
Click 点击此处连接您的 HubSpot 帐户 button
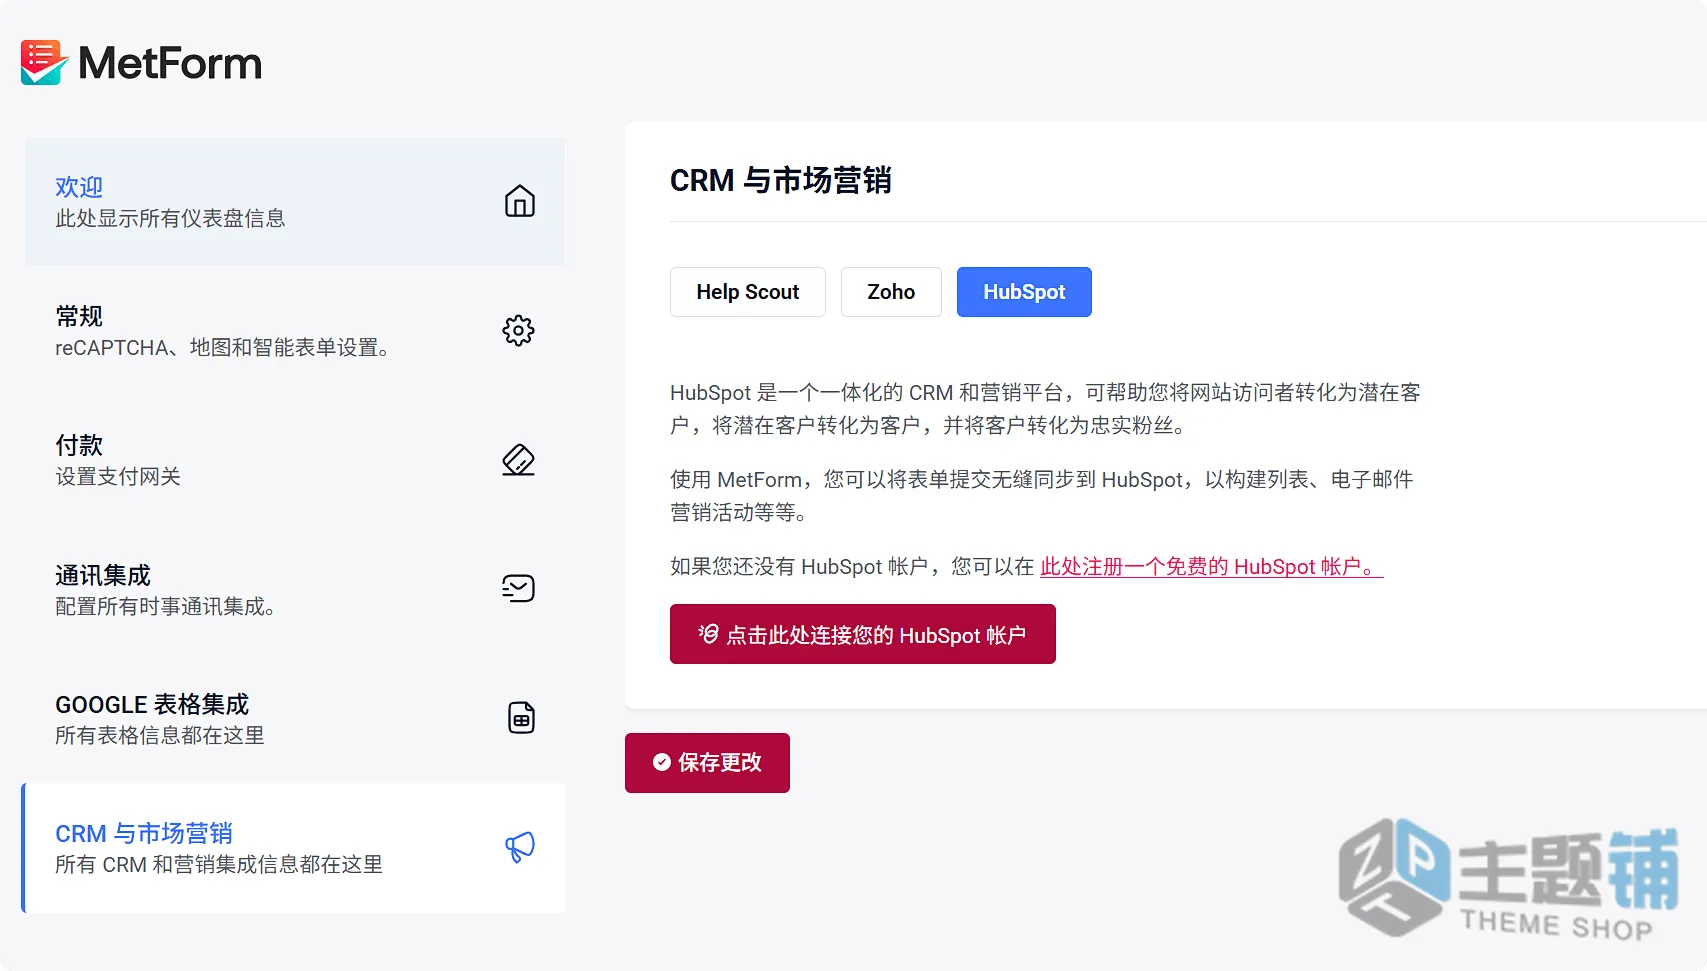863,634
